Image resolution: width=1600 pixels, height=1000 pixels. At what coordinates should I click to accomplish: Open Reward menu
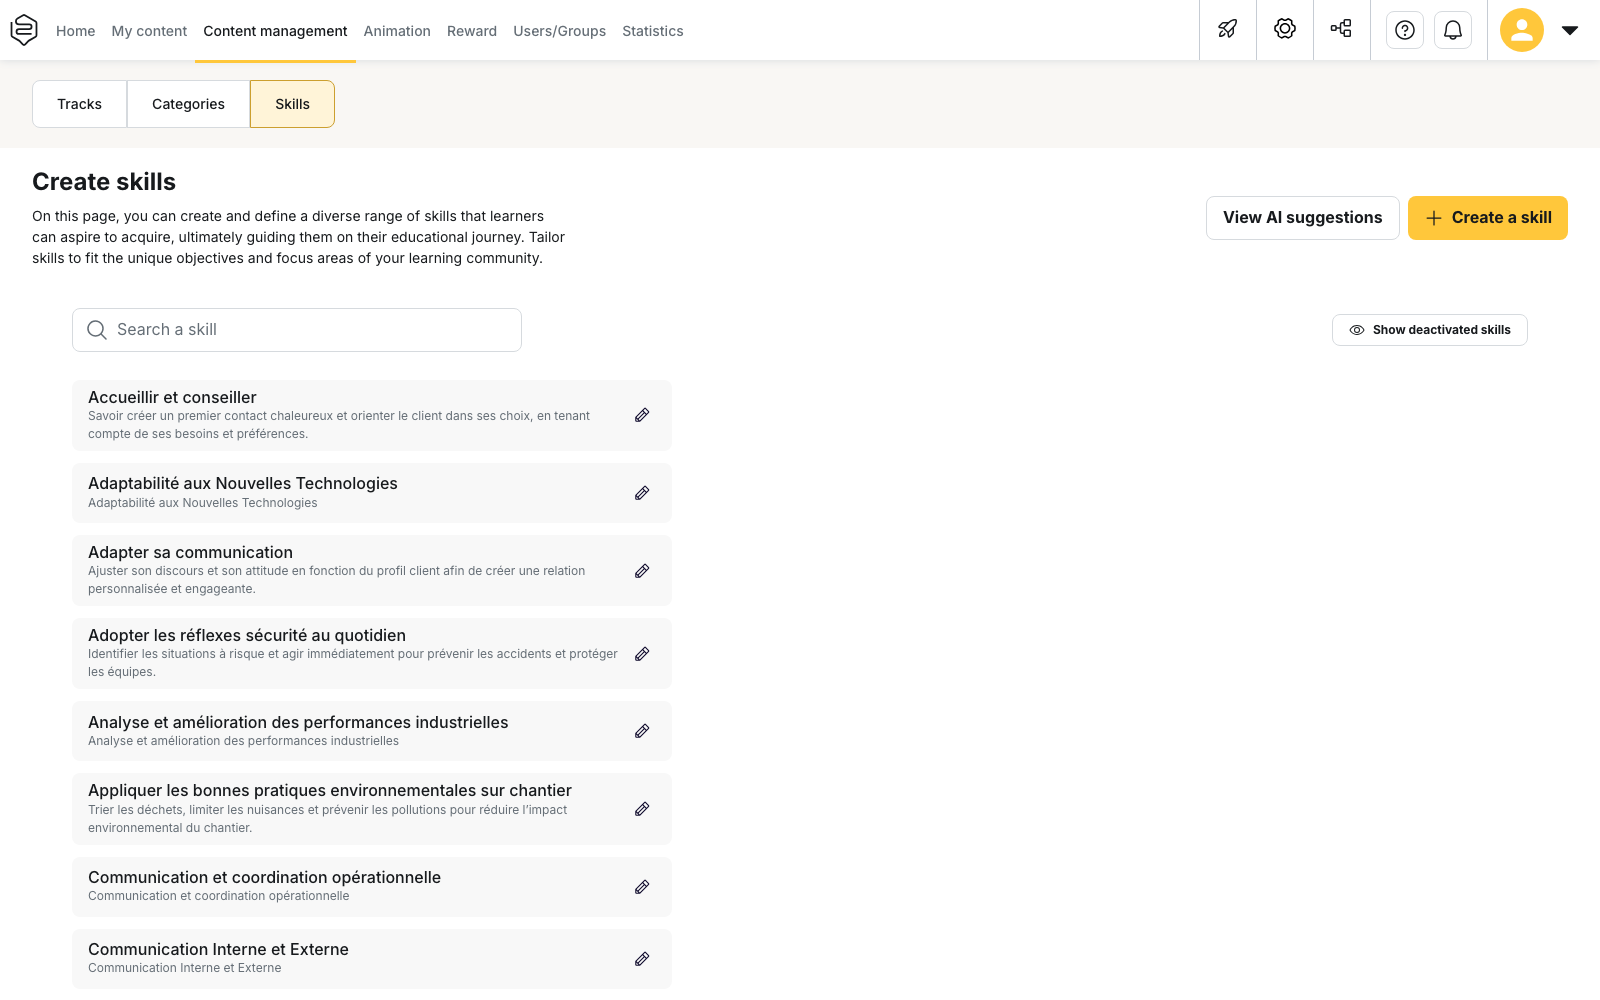[x=472, y=31]
